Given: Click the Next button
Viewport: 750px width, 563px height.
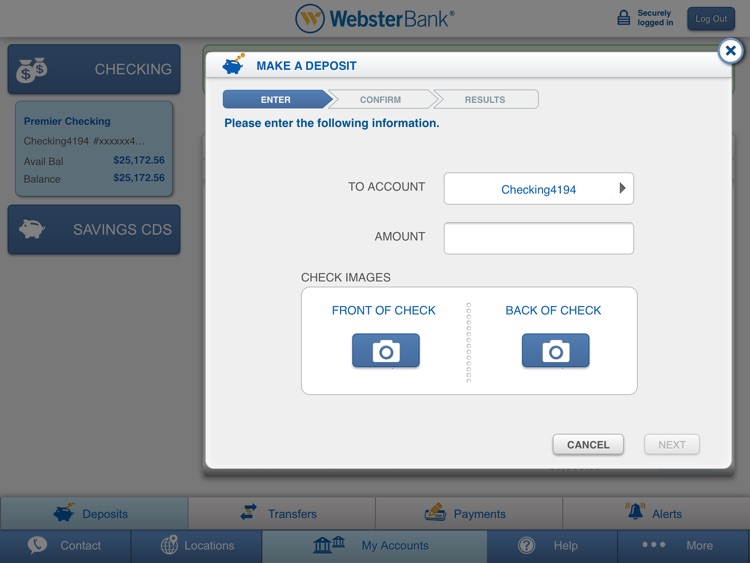Looking at the screenshot, I should (x=672, y=444).
